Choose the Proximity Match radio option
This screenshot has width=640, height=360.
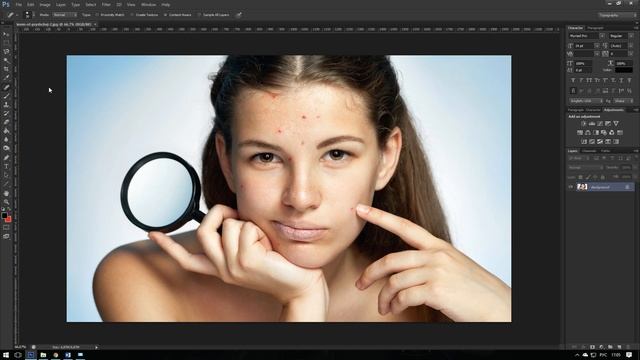coord(110,15)
